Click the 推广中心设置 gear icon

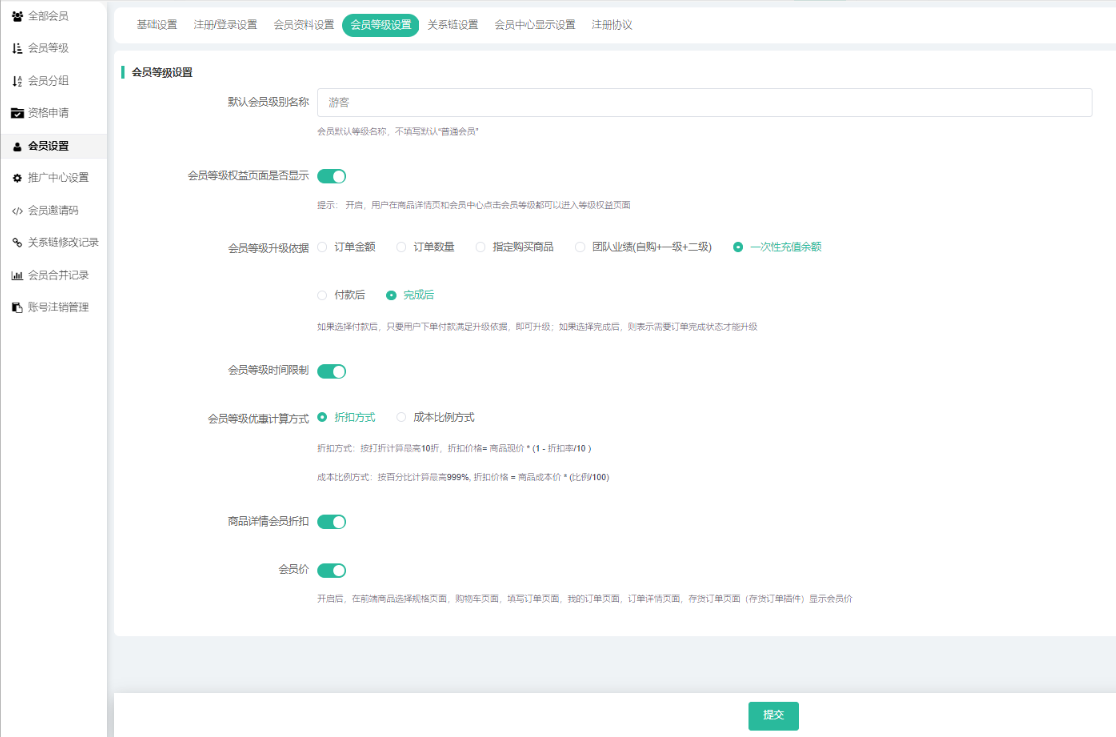tap(17, 178)
